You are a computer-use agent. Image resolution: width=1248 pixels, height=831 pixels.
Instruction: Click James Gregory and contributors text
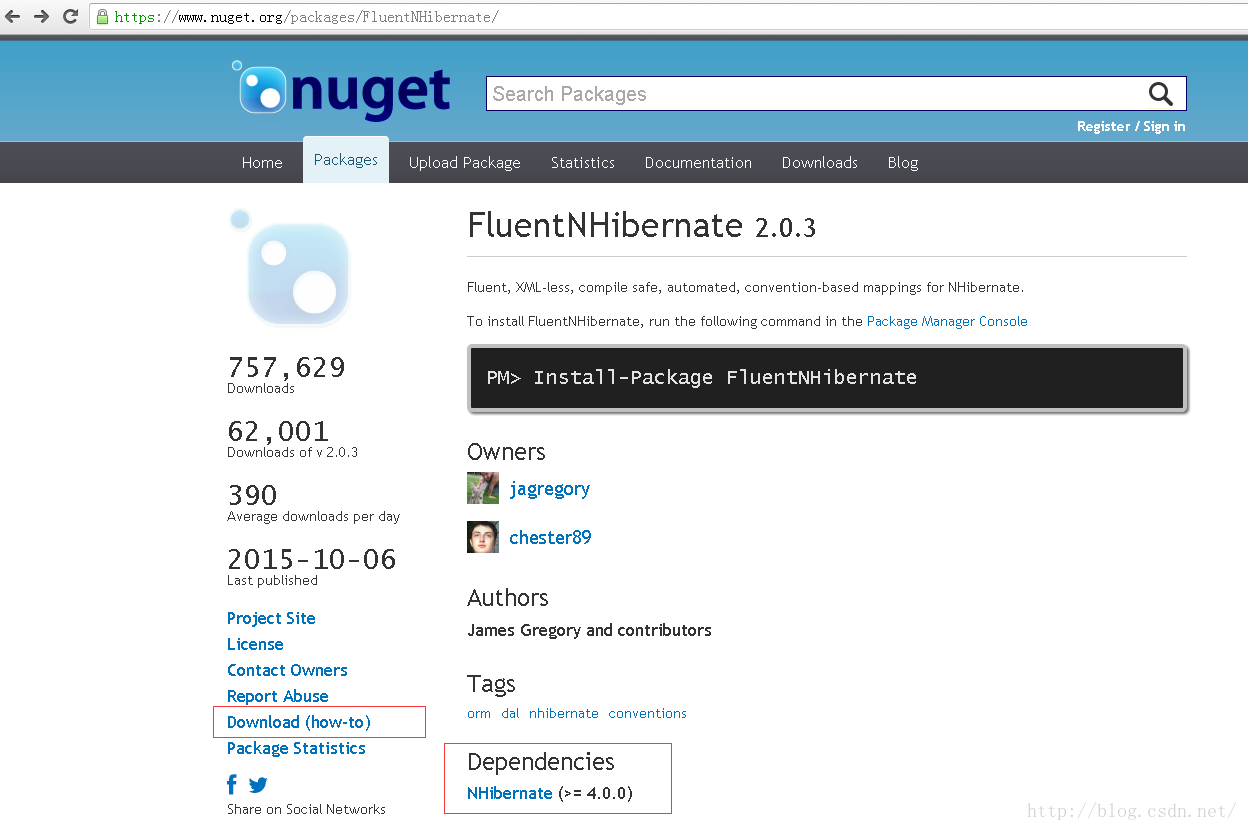point(589,630)
